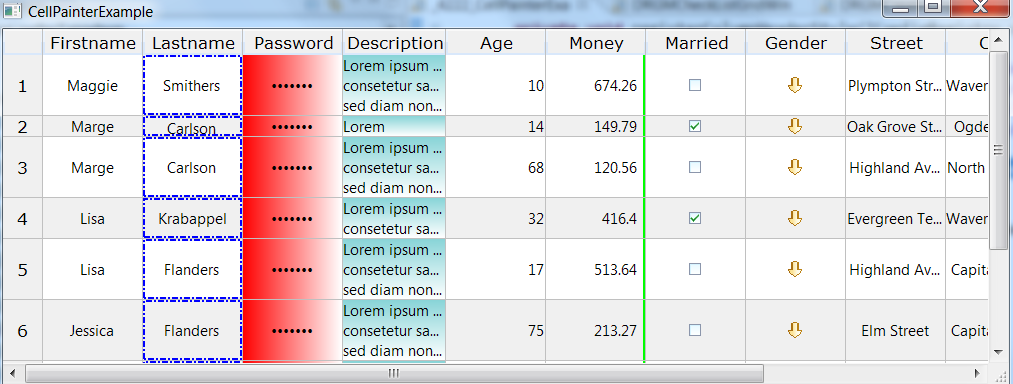Select the Married column header

(696, 43)
